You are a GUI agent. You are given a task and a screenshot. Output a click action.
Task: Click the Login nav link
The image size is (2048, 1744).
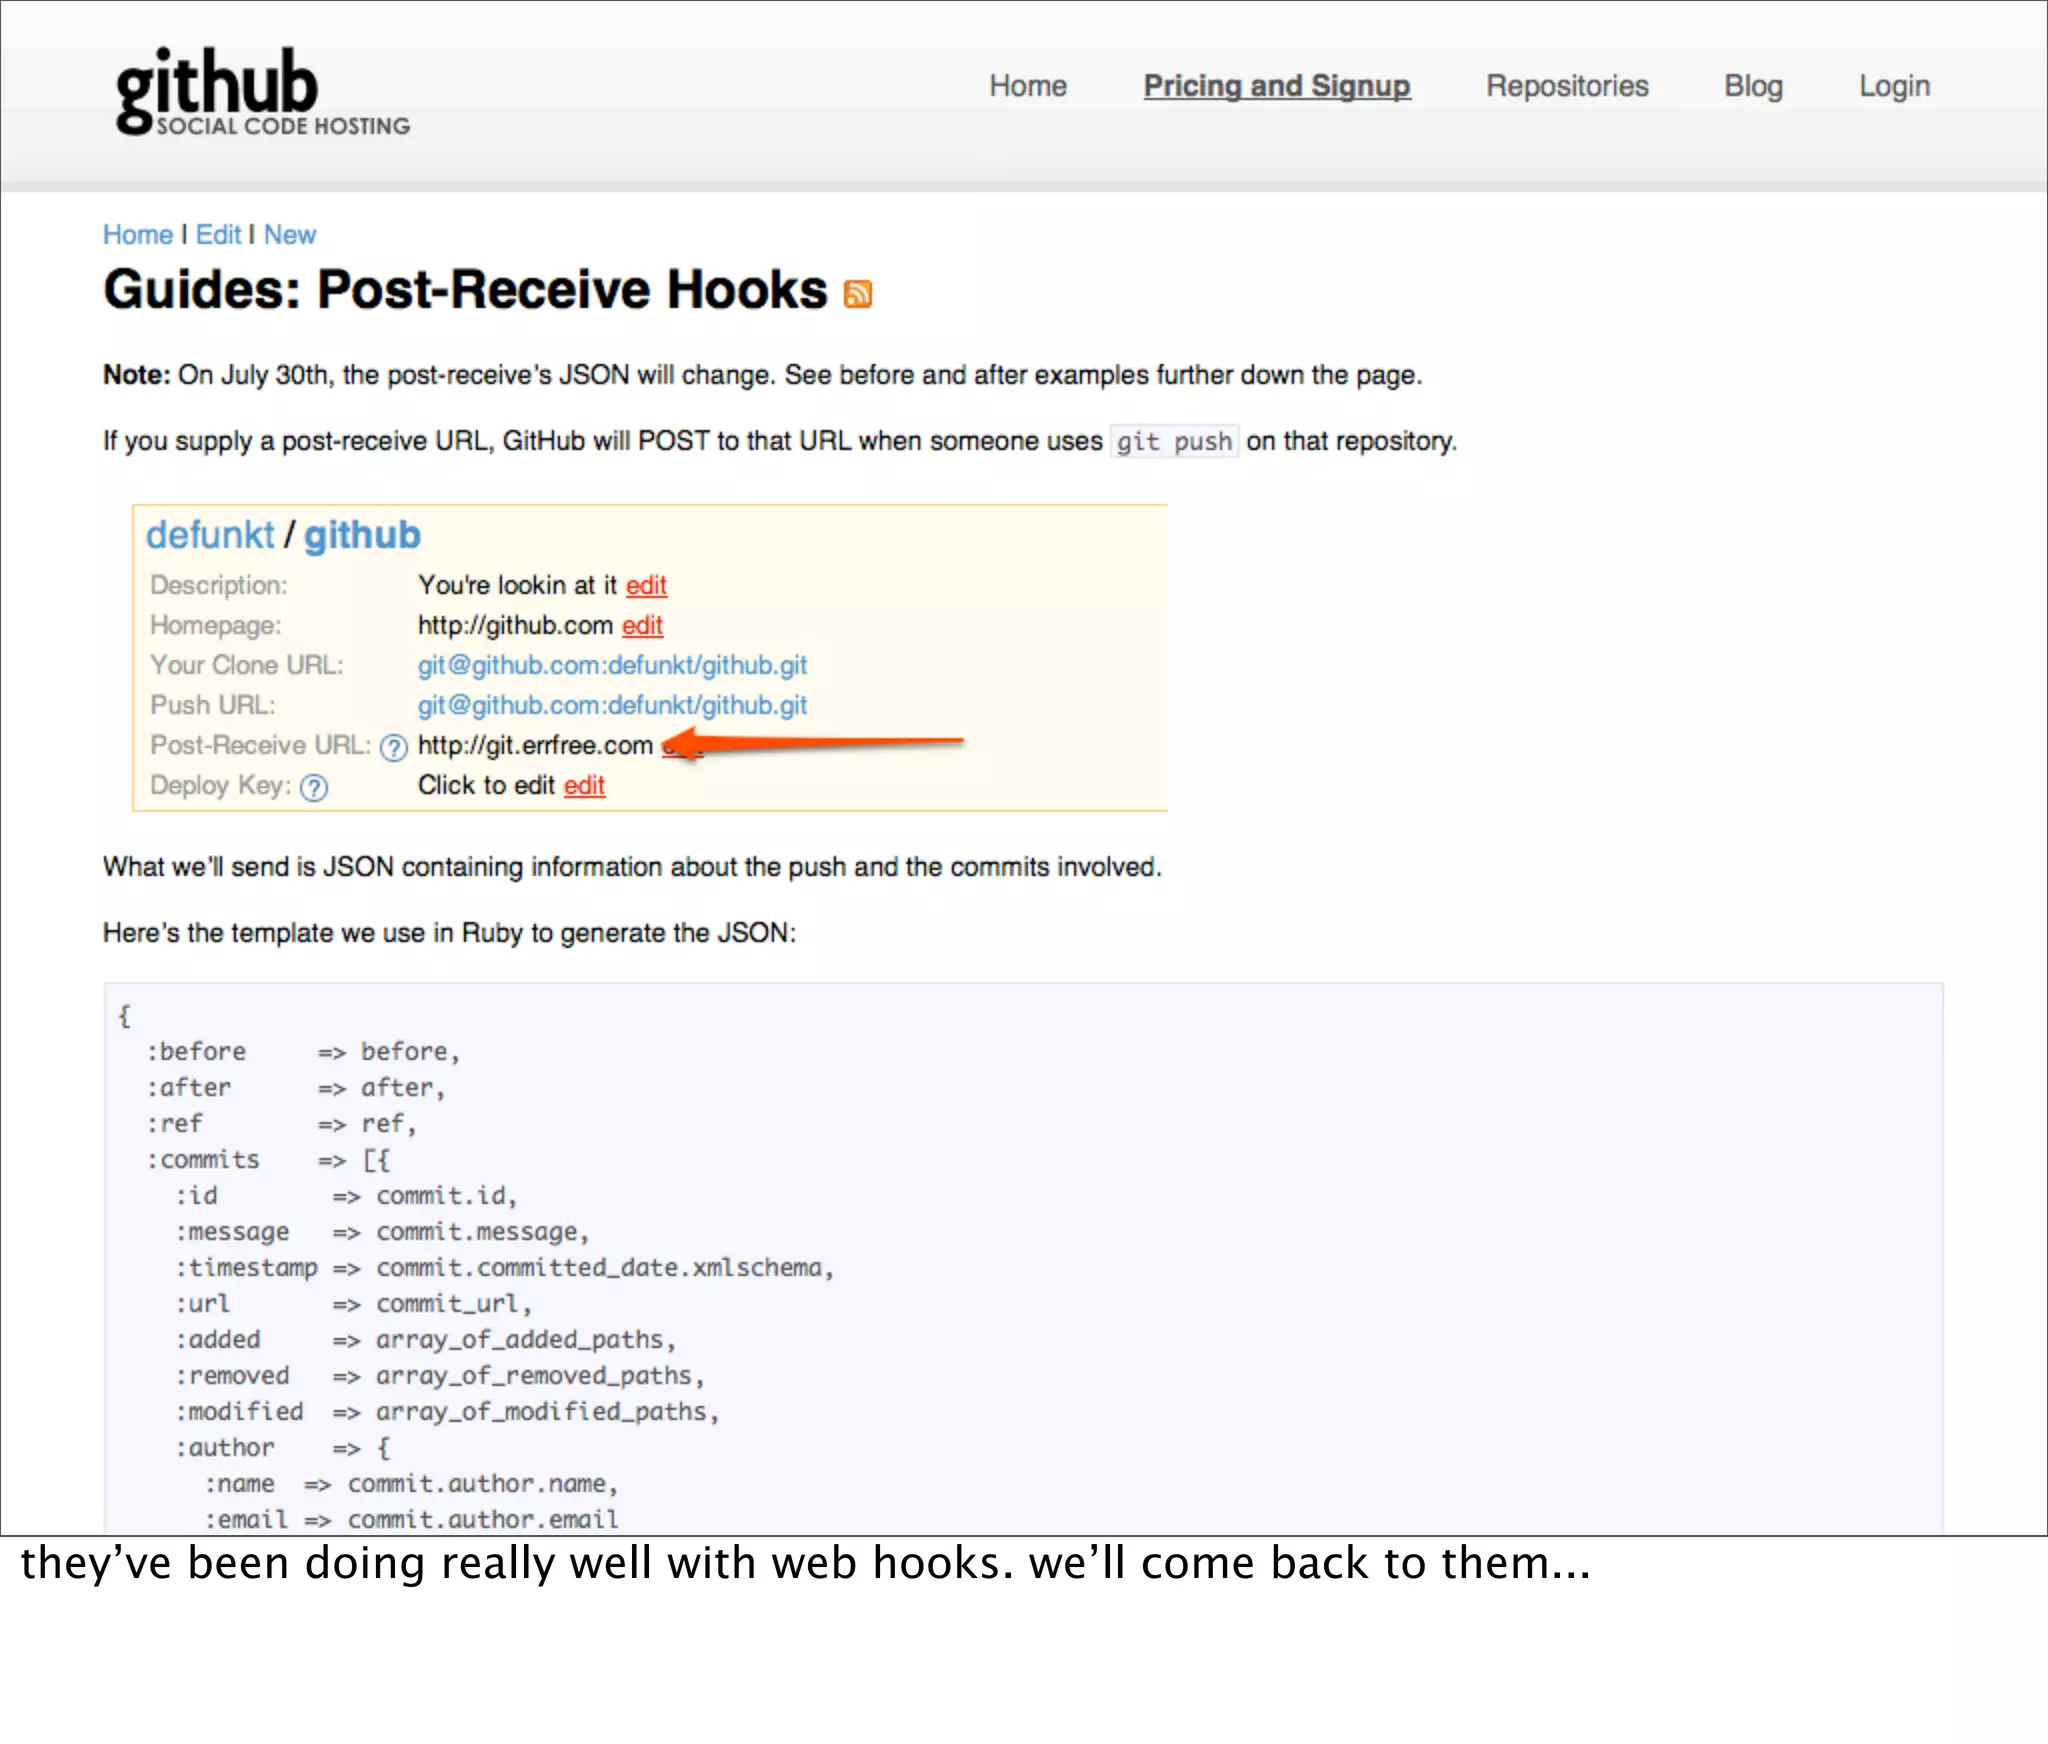point(1893,86)
